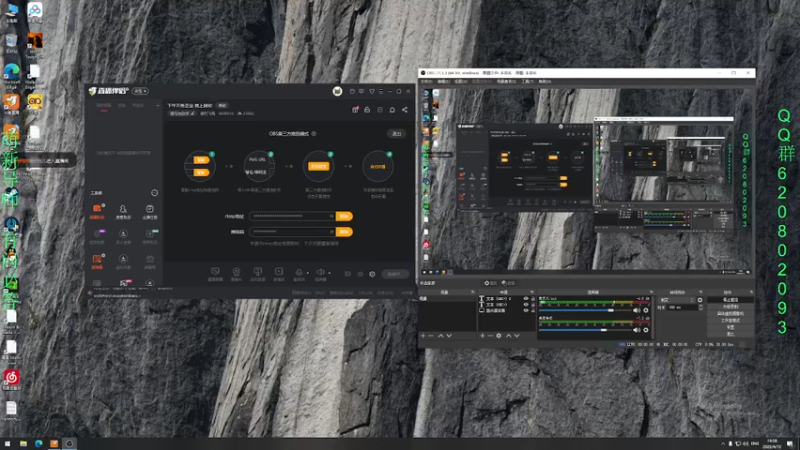Screen dimensions: 800x450
Task: Open source properties gear below OBS Sources list
Action: [499, 336]
